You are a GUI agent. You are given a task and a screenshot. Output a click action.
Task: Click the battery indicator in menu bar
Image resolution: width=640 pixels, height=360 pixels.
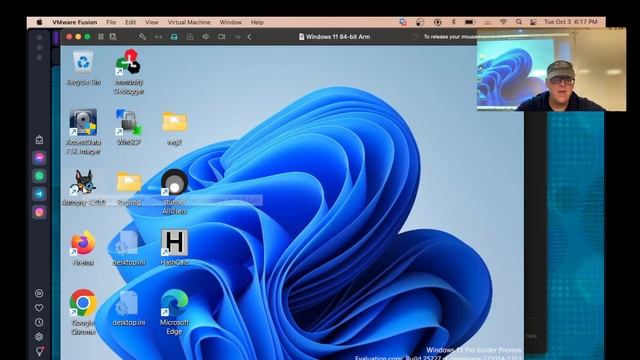[470, 22]
